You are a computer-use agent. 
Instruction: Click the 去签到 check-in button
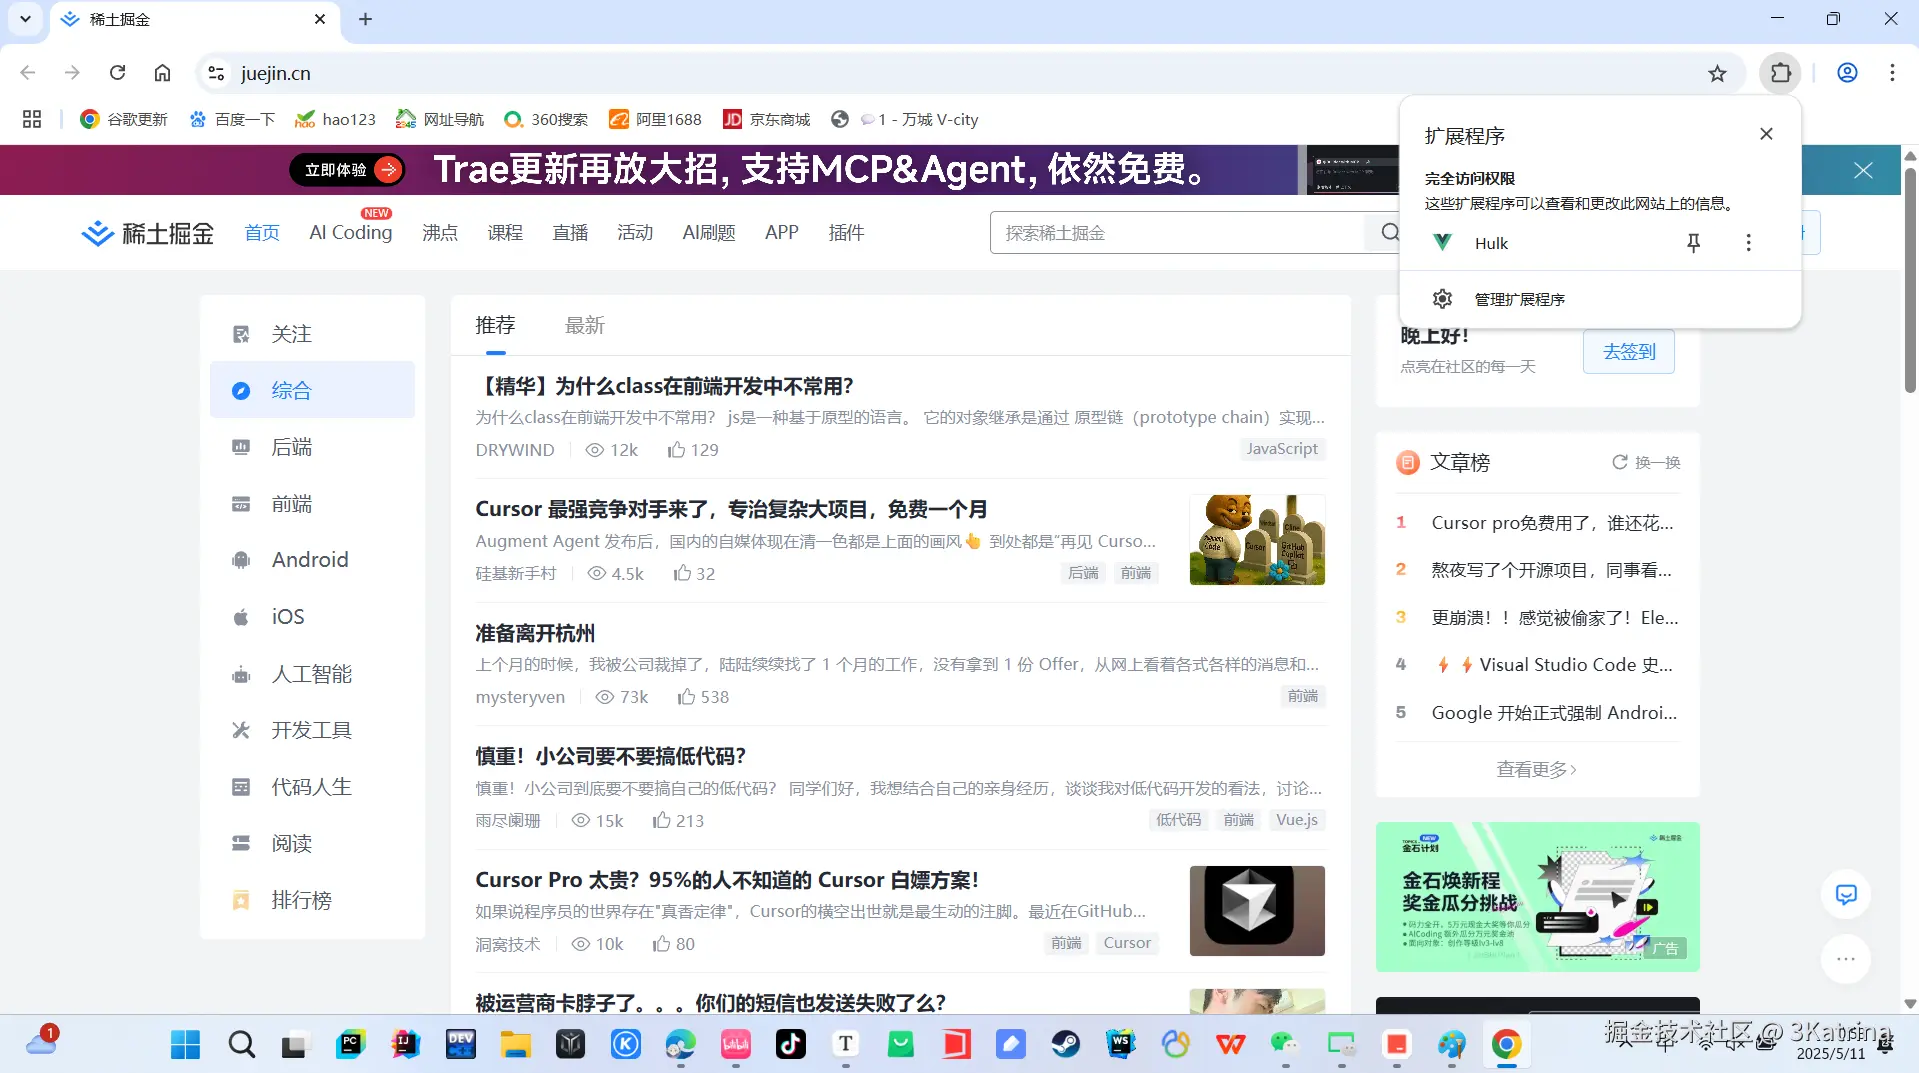click(x=1629, y=352)
